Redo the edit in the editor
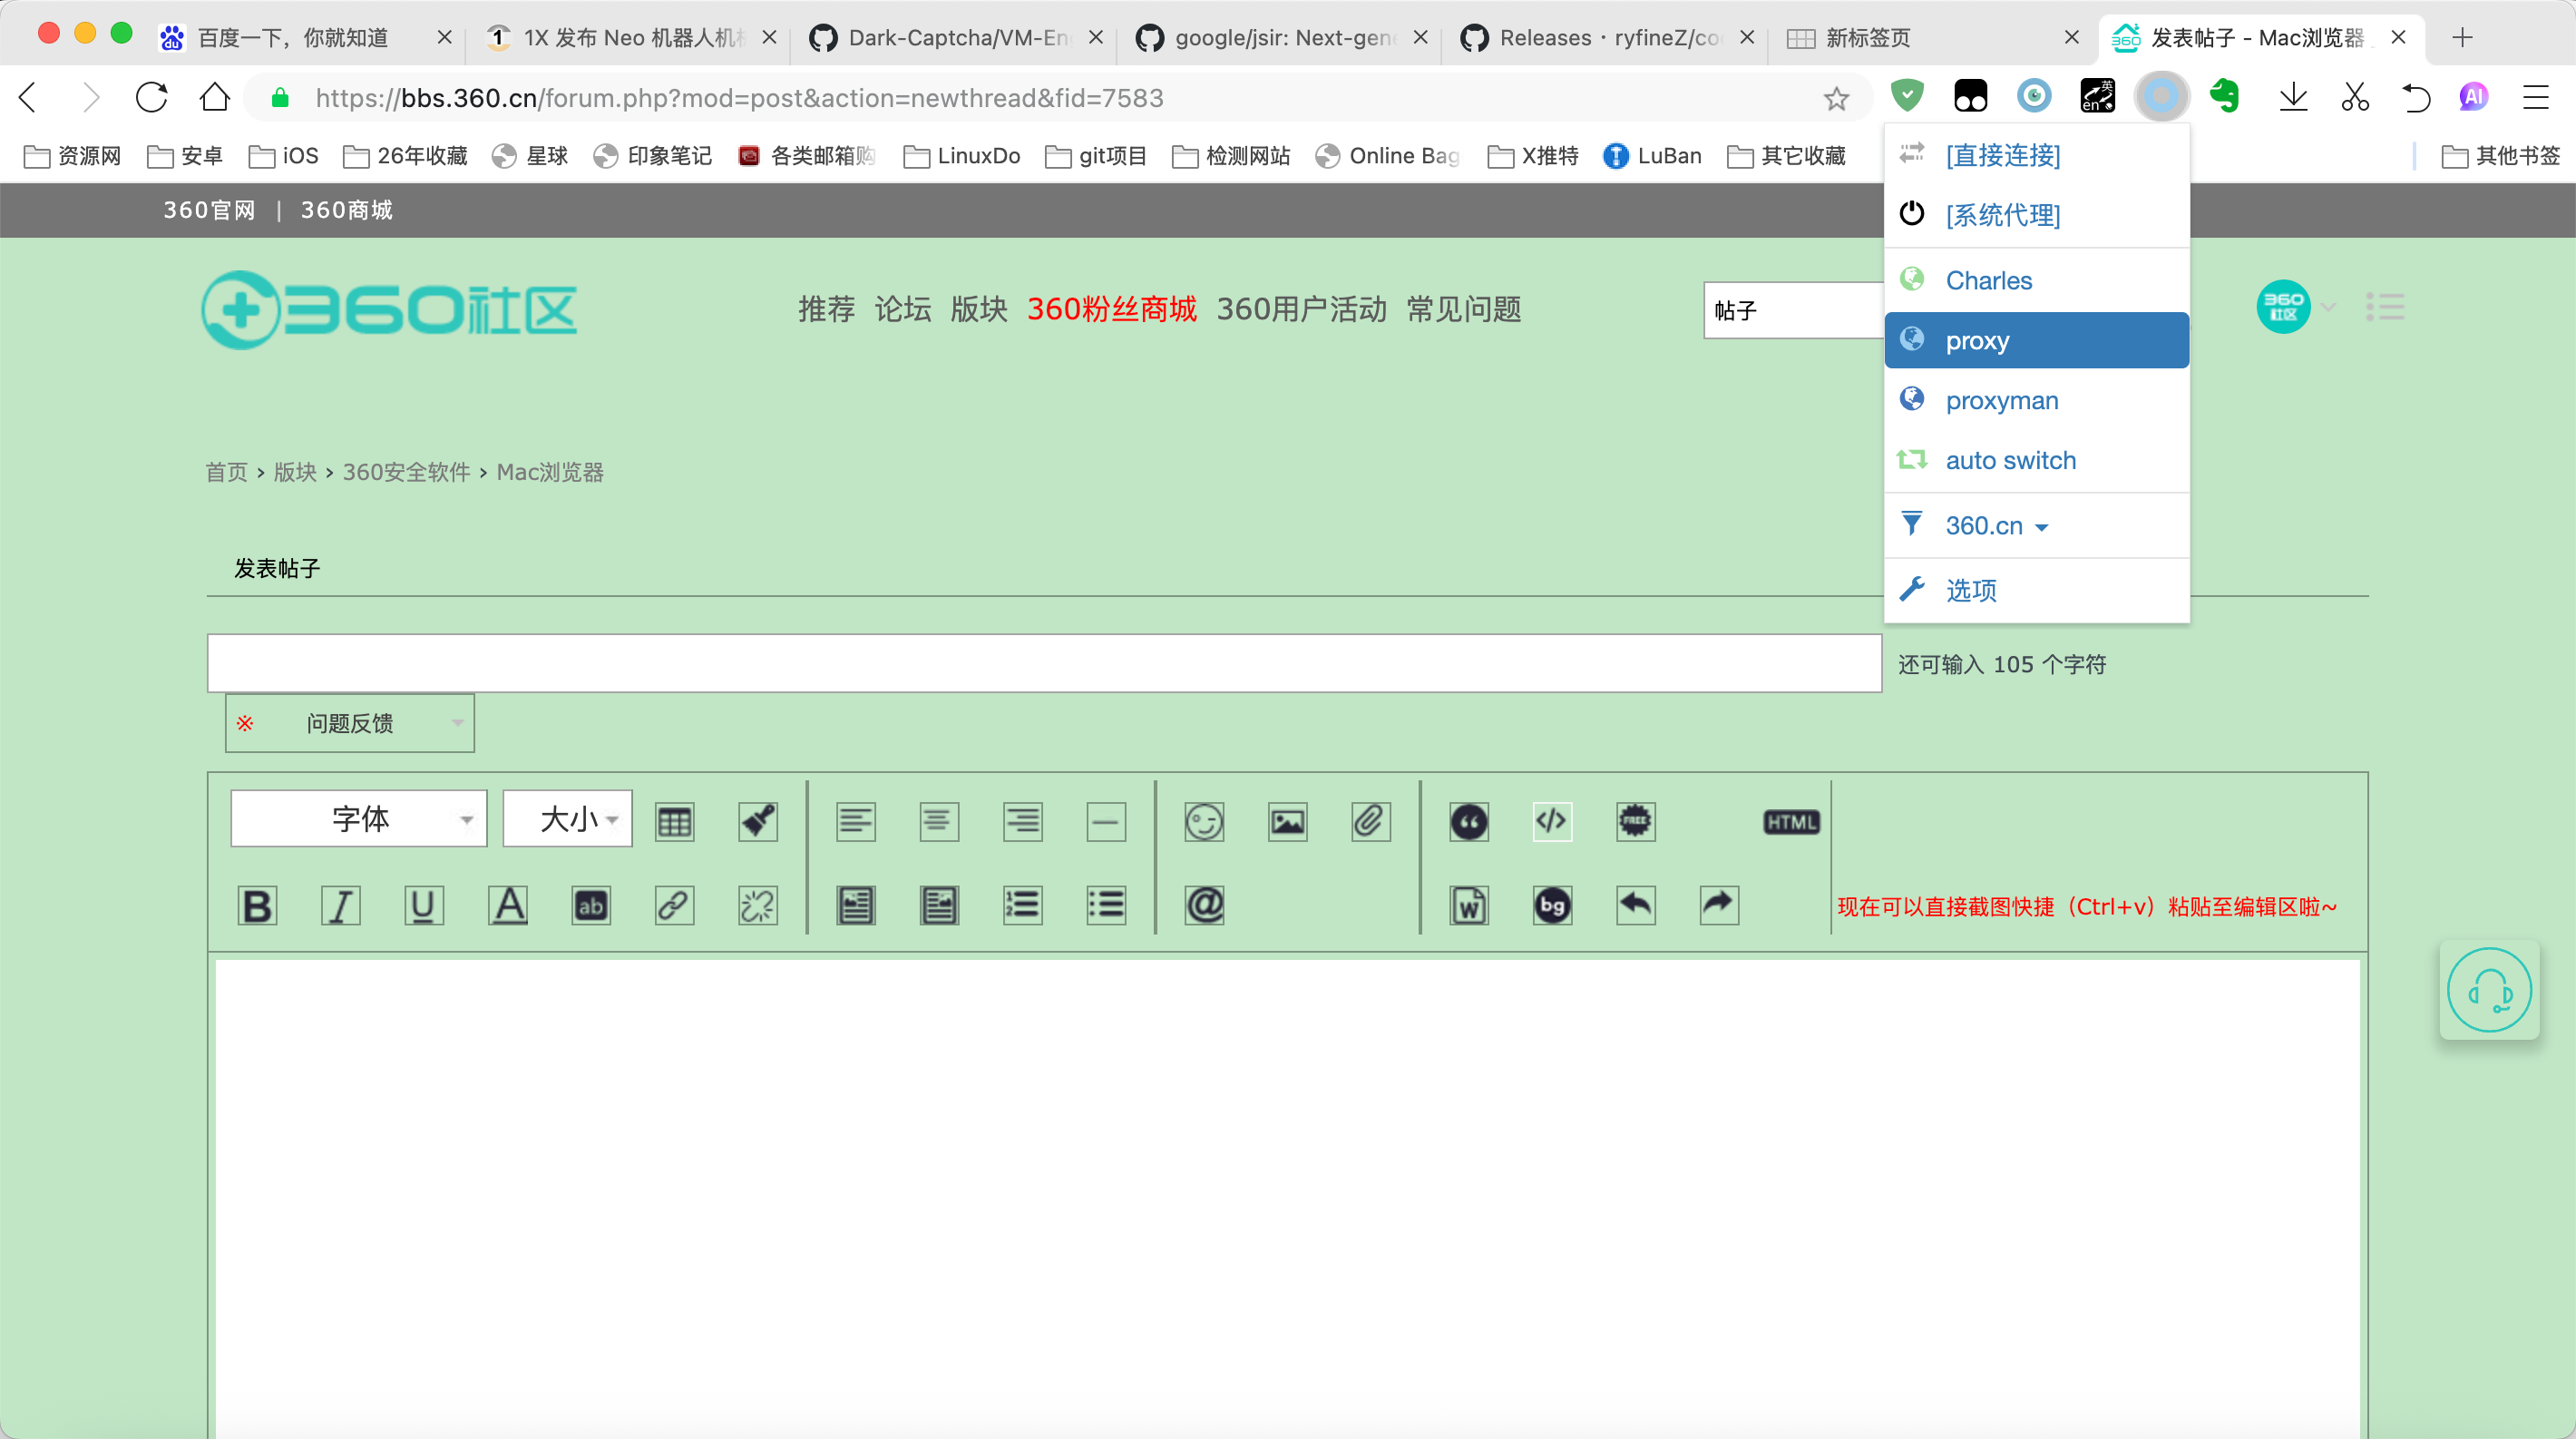Viewport: 2576px width, 1439px height. pyautogui.click(x=1719, y=905)
